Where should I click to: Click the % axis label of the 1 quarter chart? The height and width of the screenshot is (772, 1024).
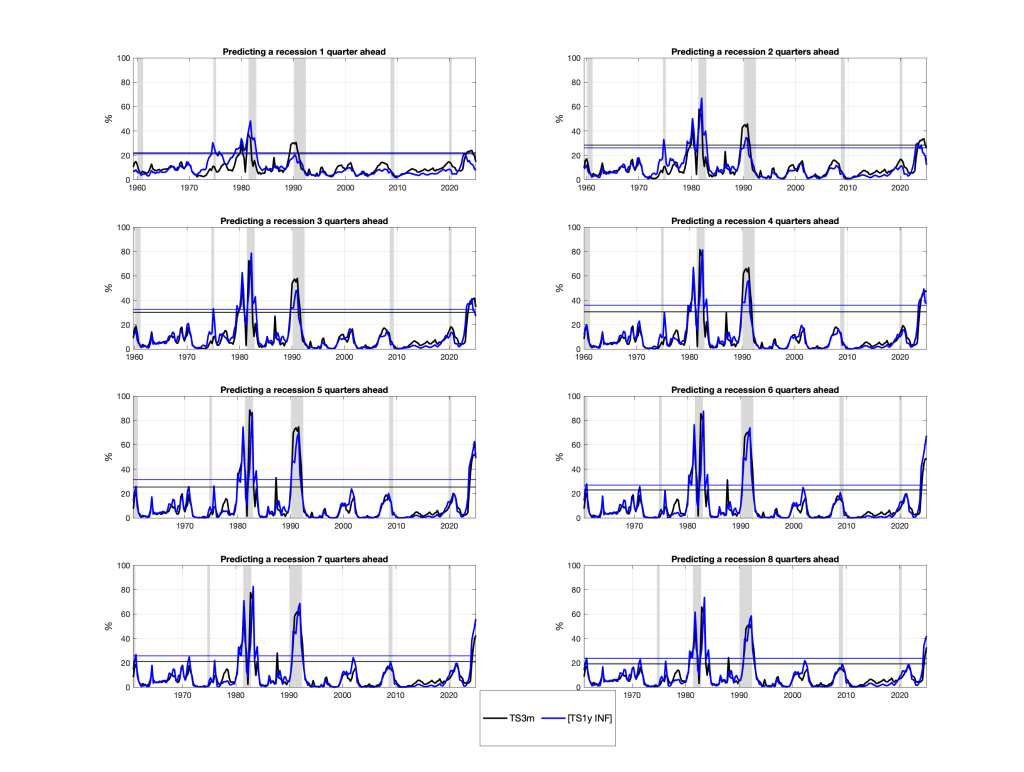[108, 119]
